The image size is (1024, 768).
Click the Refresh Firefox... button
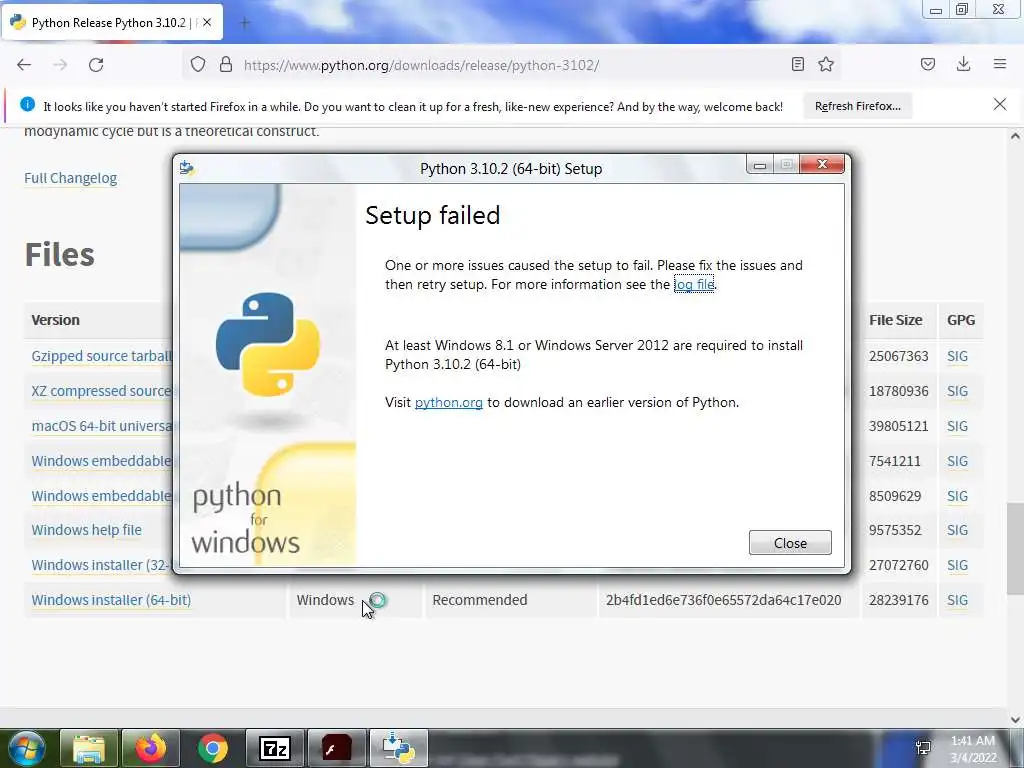pos(857,106)
